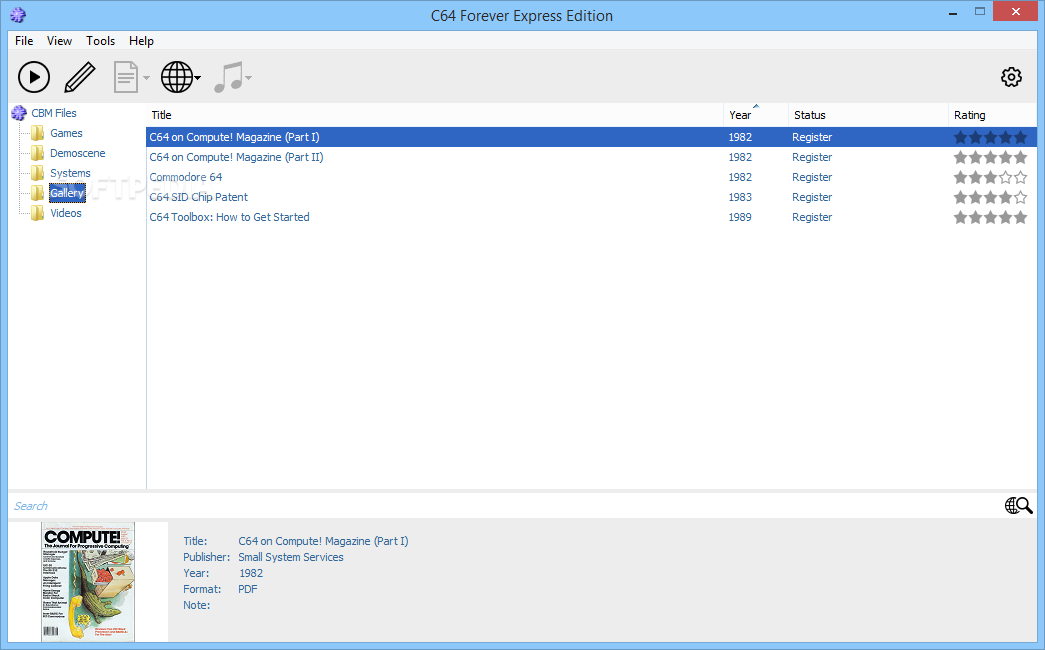Maximize the C64 Forever window

tap(980, 11)
